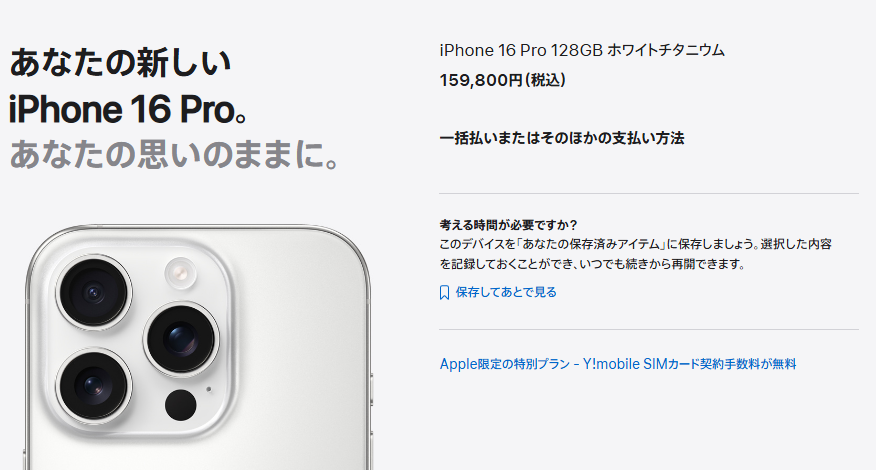The height and width of the screenshot is (470, 876).
Task: Click the divider line above 考える時間が必要ですか?
Action: click(x=649, y=194)
